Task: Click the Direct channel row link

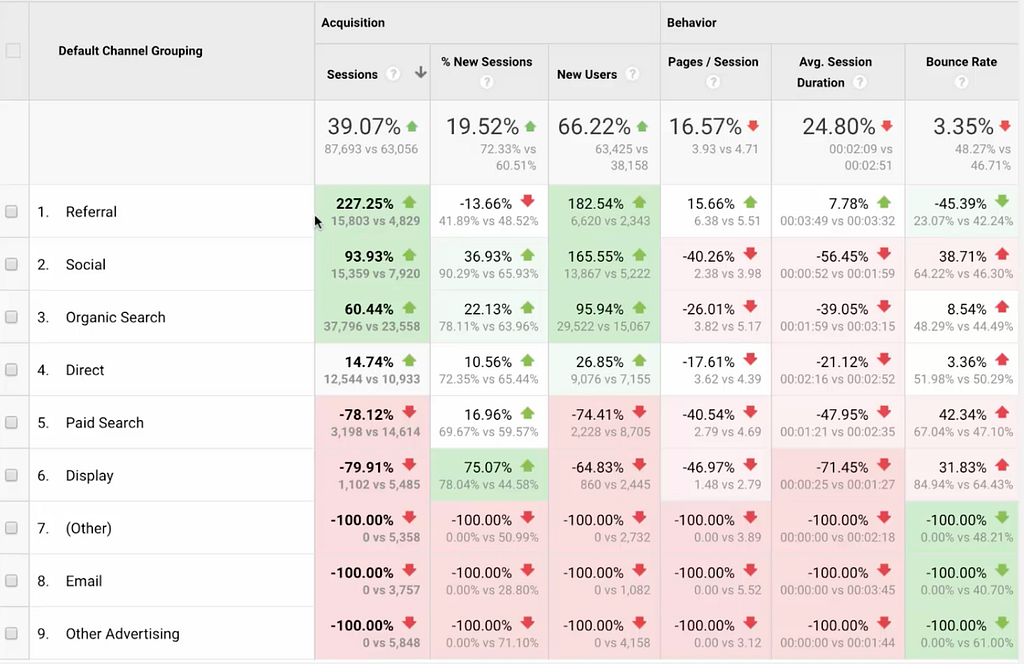Action: tap(85, 370)
